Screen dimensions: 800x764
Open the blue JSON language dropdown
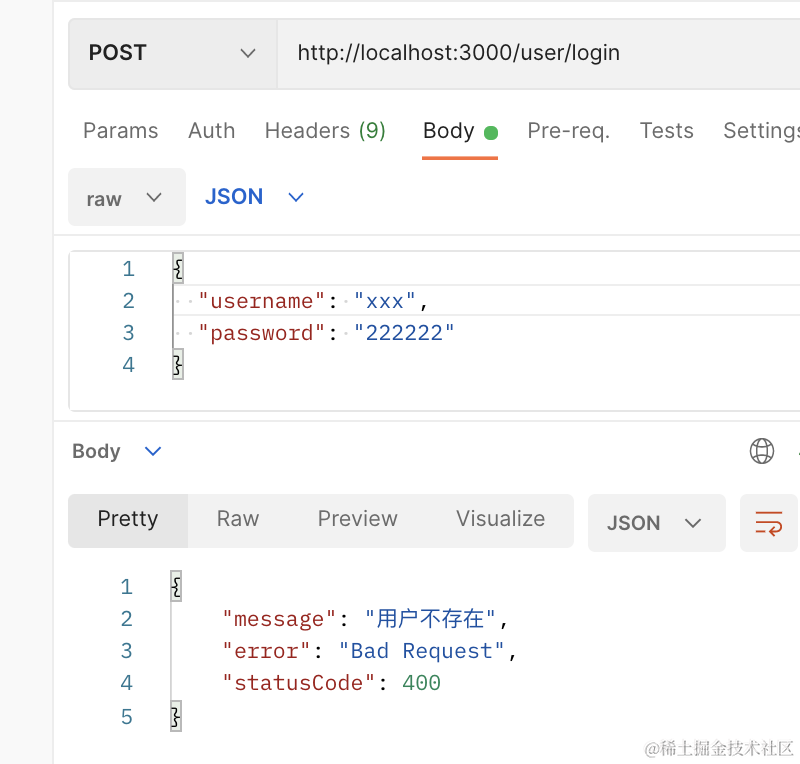coord(254,197)
